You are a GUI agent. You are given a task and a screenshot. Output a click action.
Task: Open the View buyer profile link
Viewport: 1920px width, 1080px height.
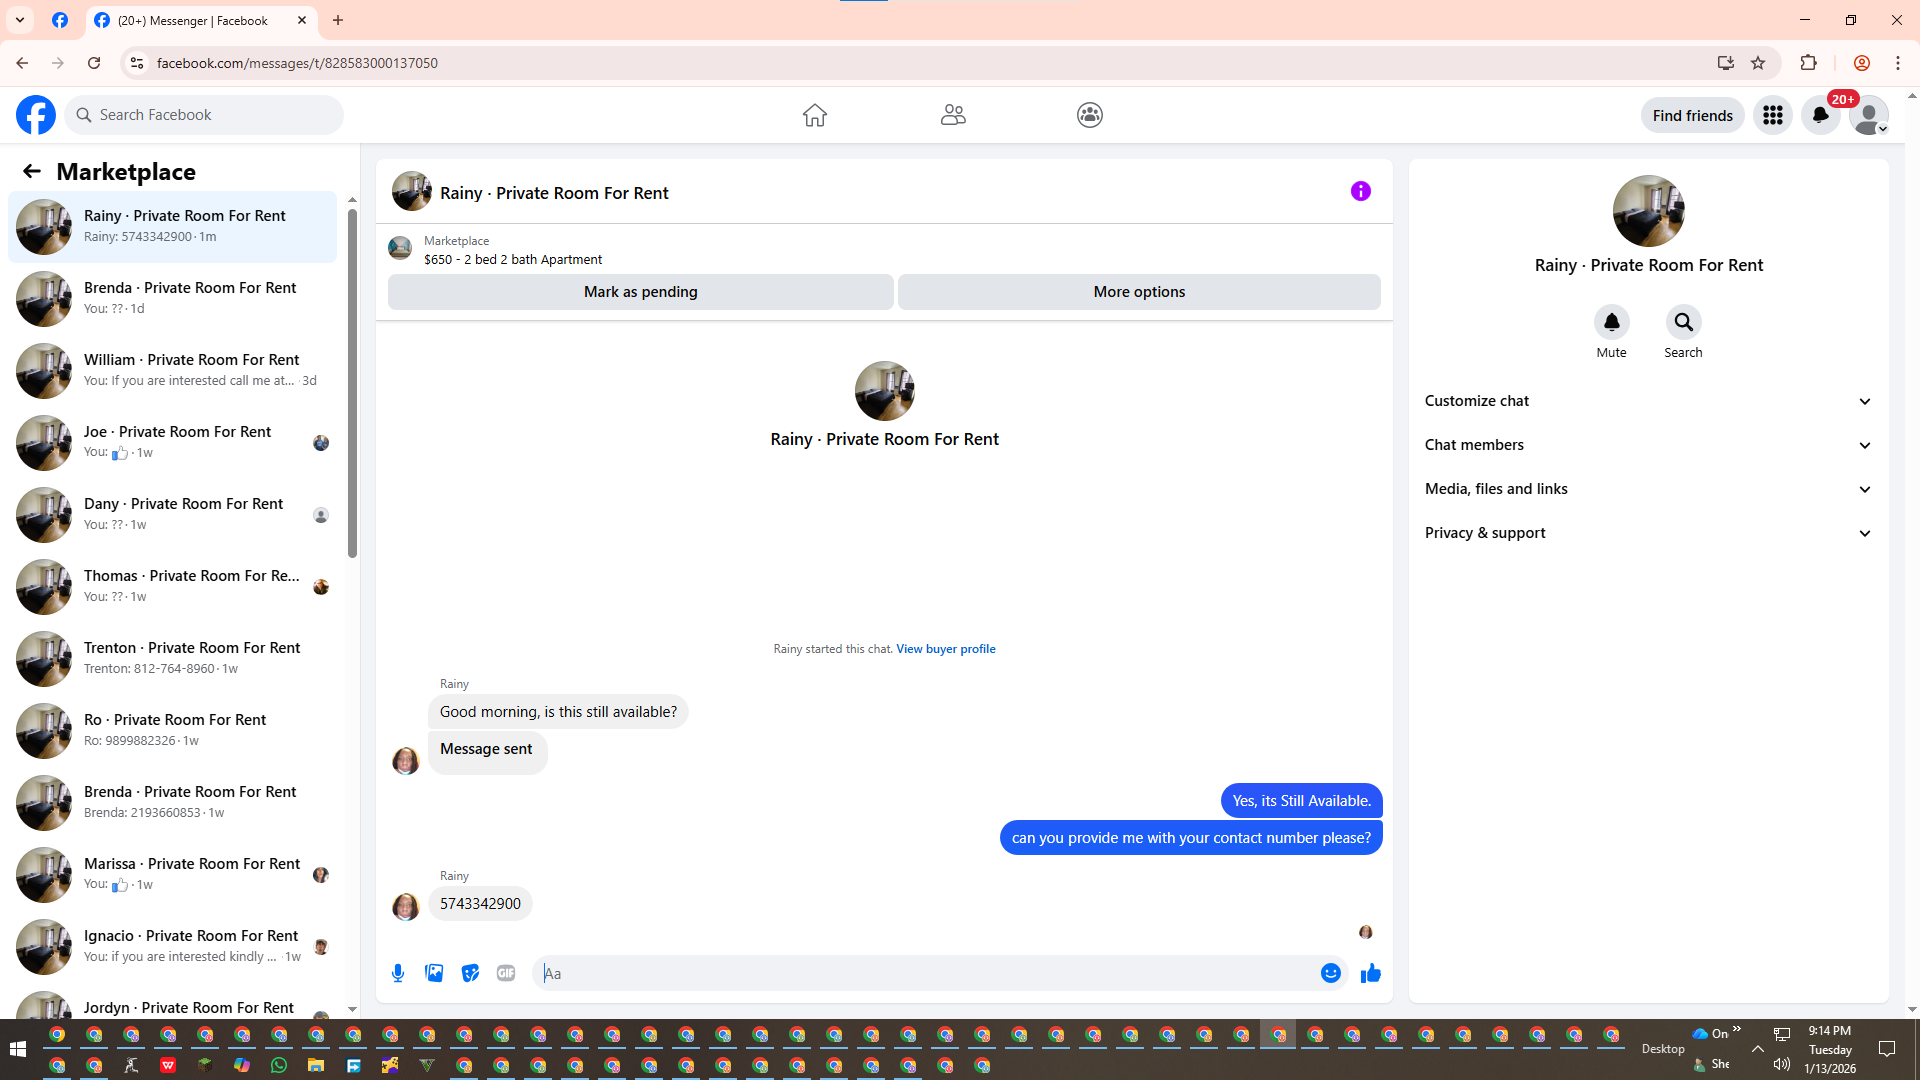pyautogui.click(x=945, y=649)
